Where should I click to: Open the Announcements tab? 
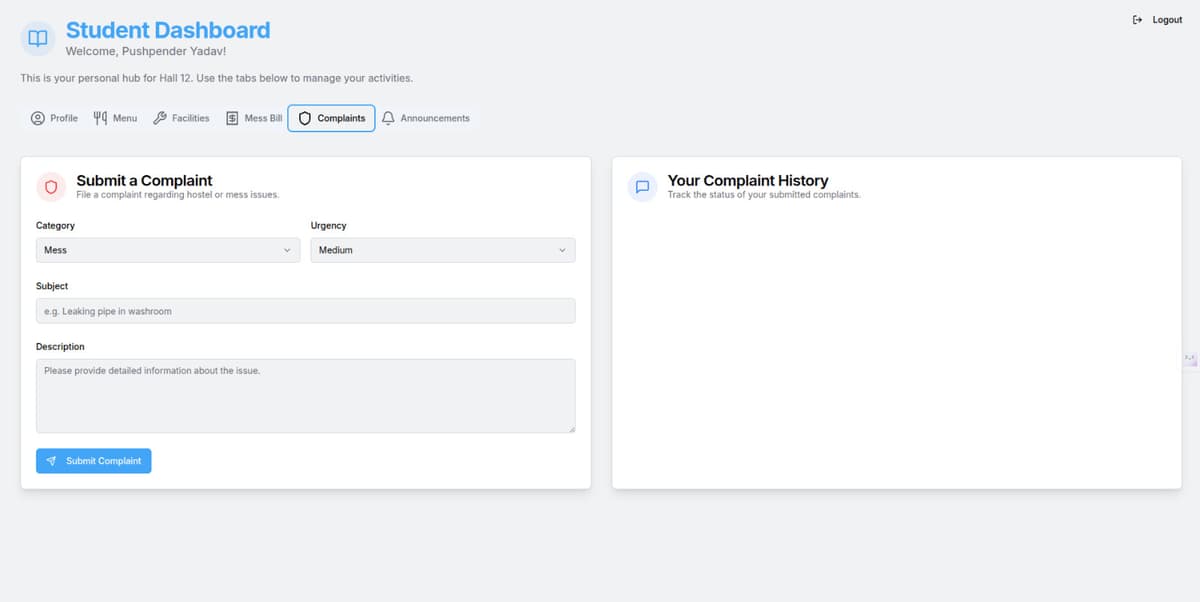[x=427, y=118]
